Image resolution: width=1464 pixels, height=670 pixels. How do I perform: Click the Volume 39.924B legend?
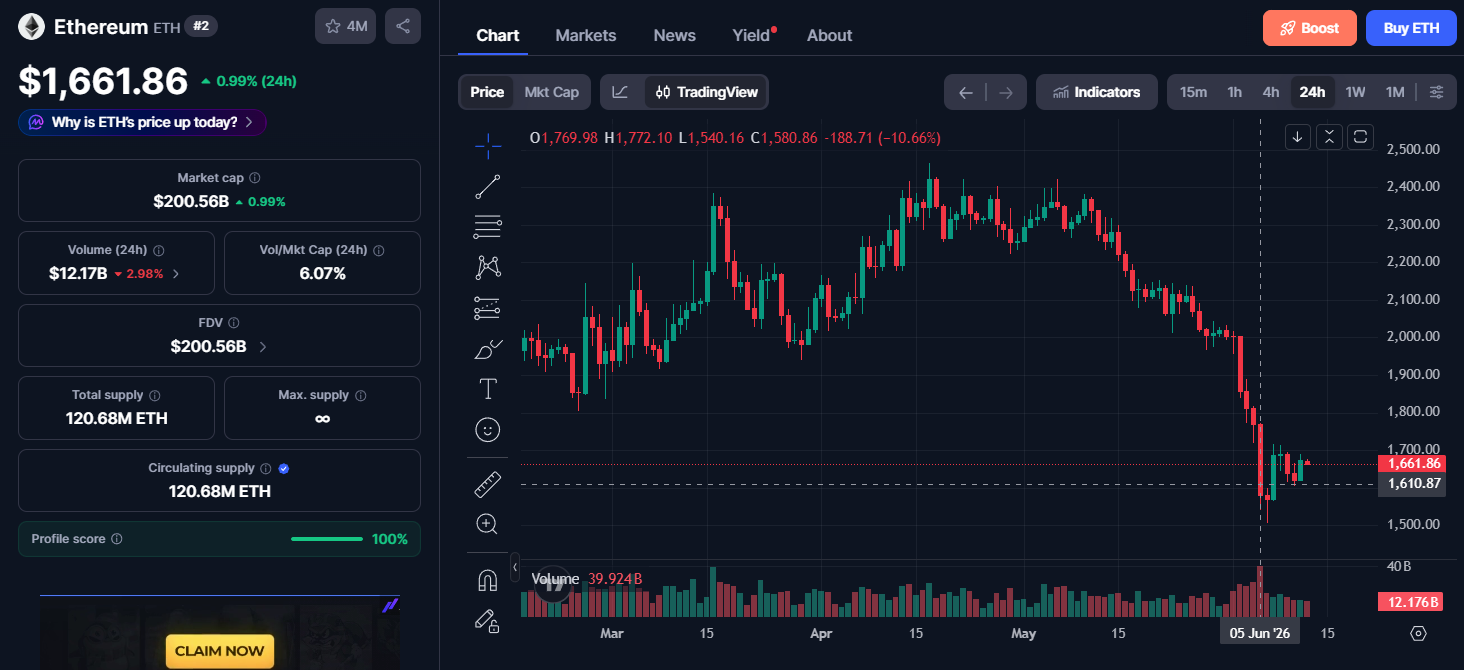(x=587, y=579)
